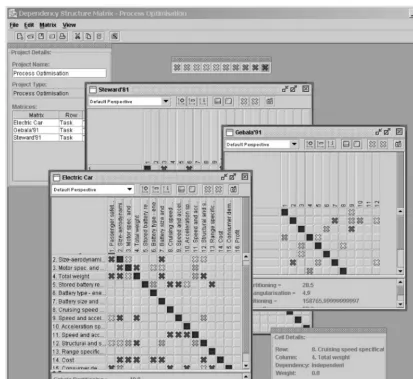Select Gebala'91 row in Matrices table
The height and width of the screenshot is (379, 413).
click(x=48, y=130)
